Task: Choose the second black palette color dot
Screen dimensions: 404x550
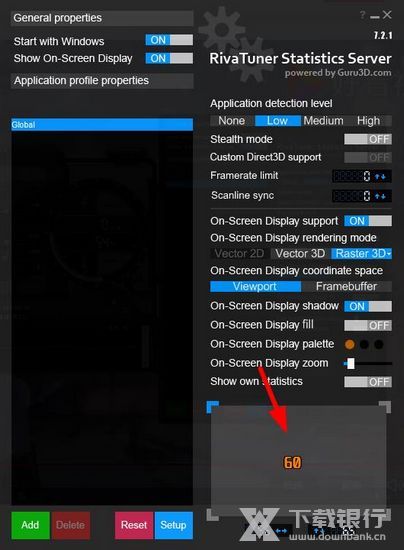Action: (379, 344)
